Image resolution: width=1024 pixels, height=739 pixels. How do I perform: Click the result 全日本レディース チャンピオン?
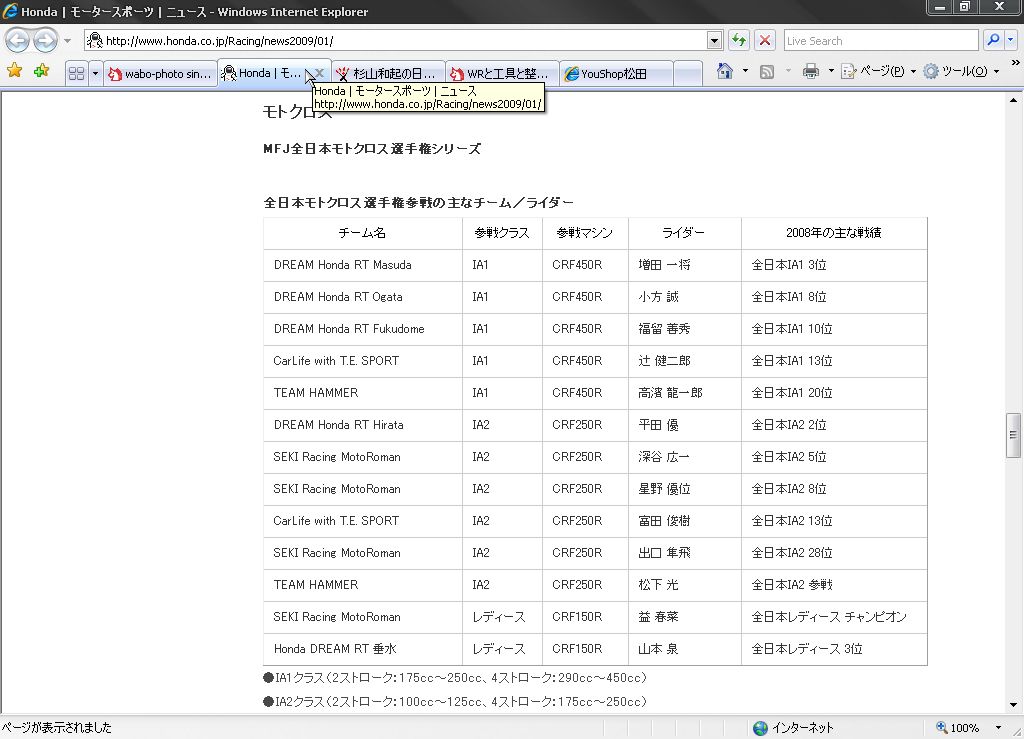[829, 617]
